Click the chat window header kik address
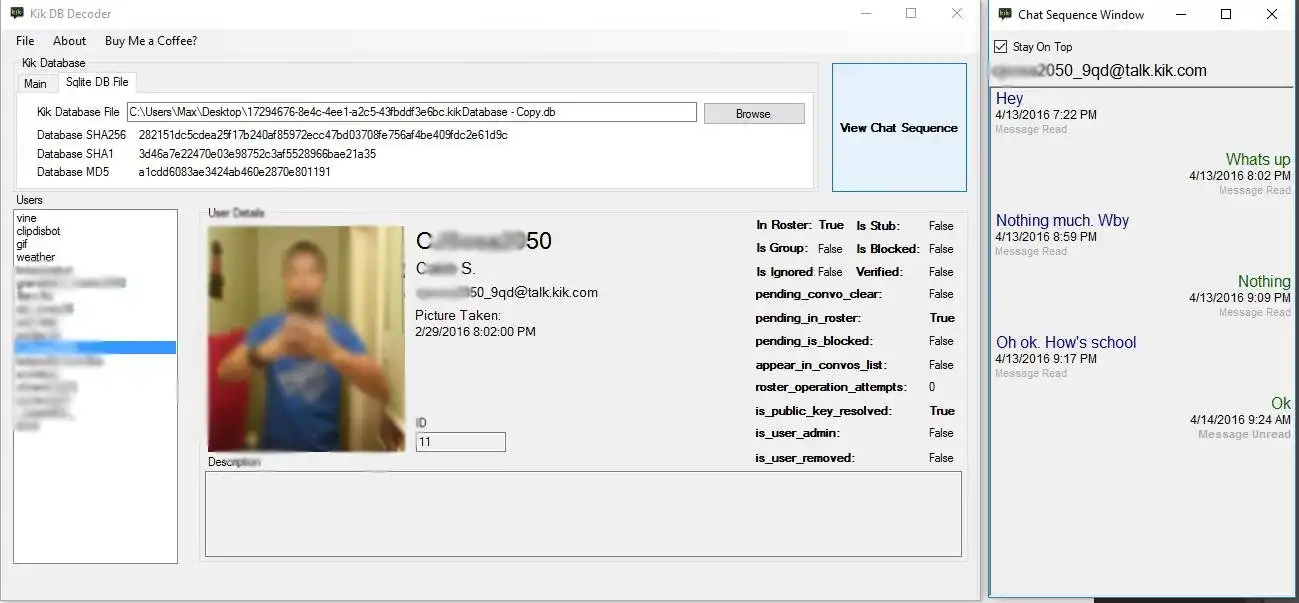Viewport: 1299px width, 603px height. point(1098,71)
